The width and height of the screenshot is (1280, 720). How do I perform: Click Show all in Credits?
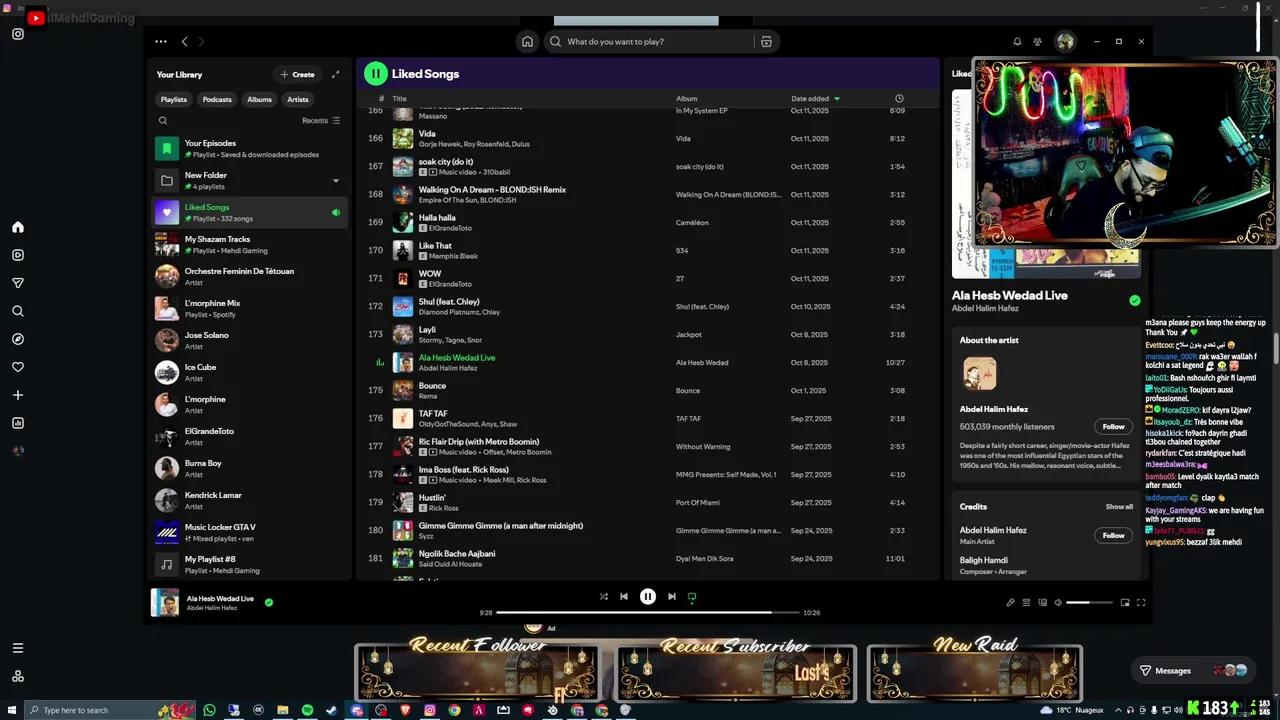[1119, 507]
